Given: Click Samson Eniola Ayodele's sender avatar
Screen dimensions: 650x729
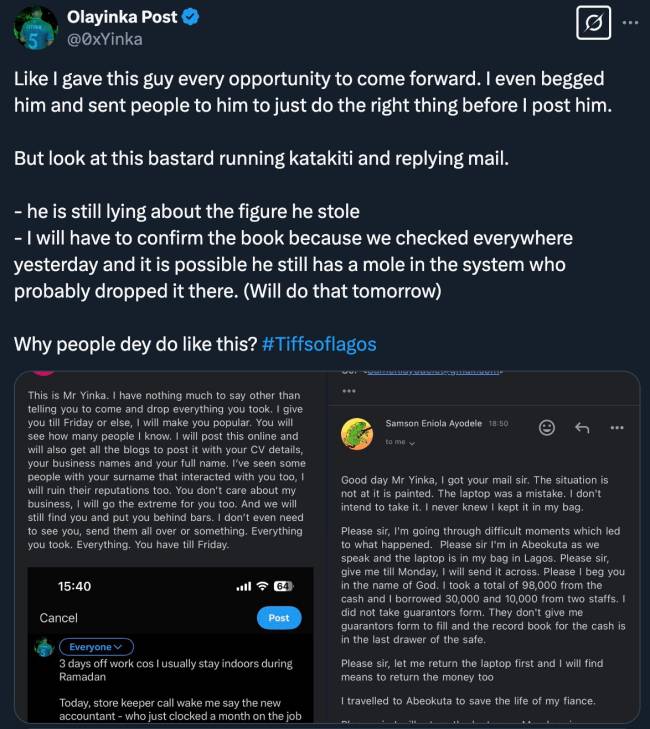Looking at the screenshot, I should point(357,433).
